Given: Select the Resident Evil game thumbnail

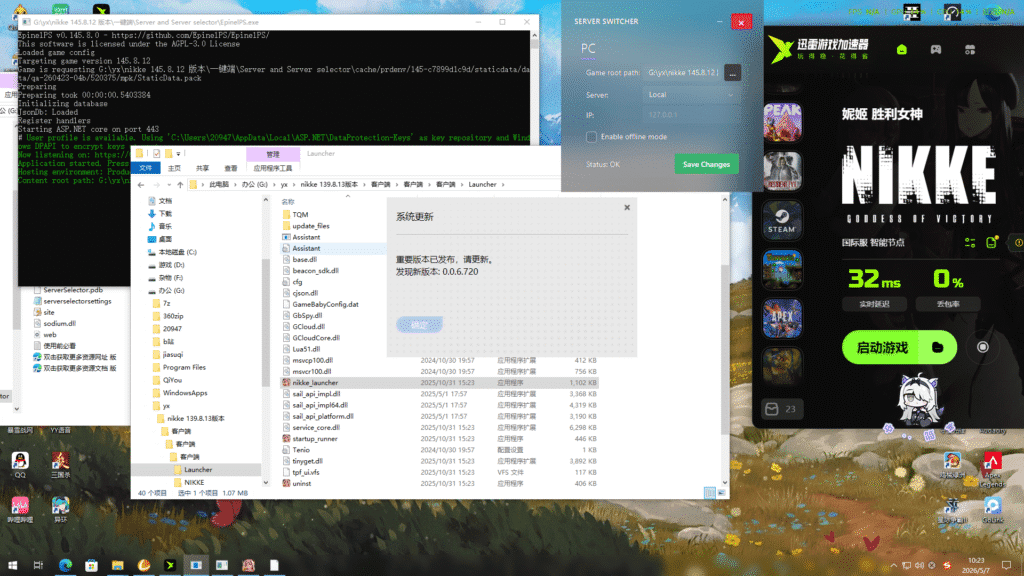Looking at the screenshot, I should 782,170.
